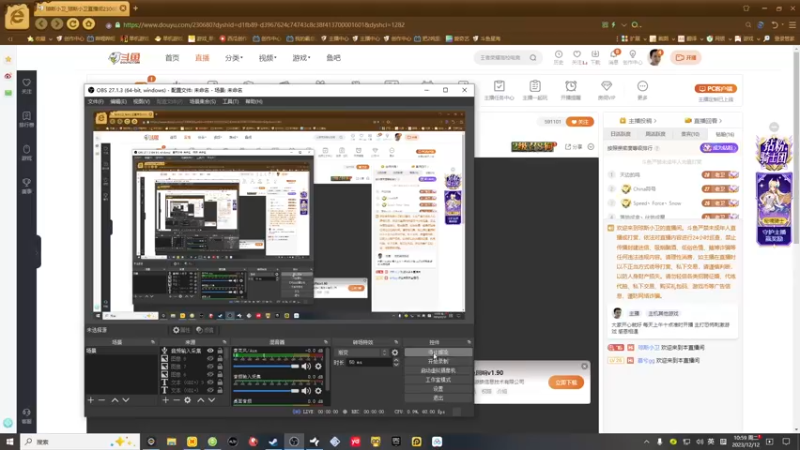
Task: Click the orange 开播 button on Douyu
Action: pyautogui.click(x=686, y=58)
